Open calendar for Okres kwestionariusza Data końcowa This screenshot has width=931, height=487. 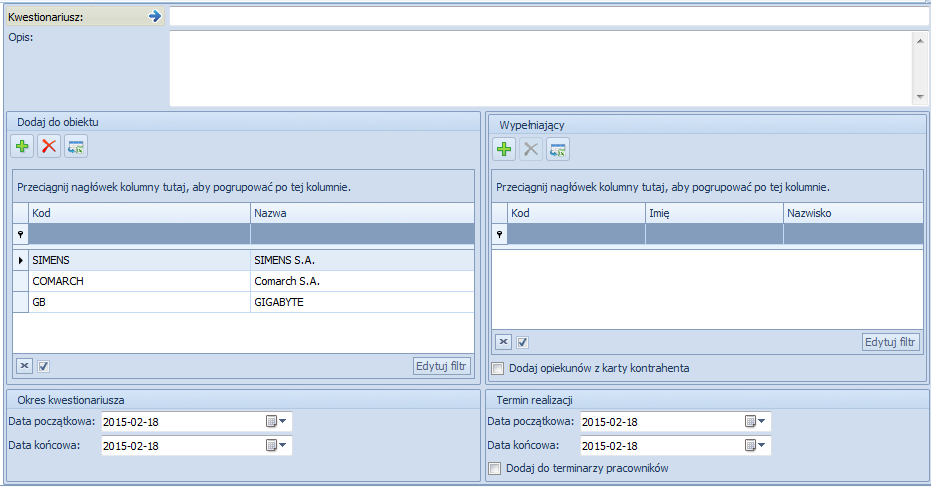[276, 445]
